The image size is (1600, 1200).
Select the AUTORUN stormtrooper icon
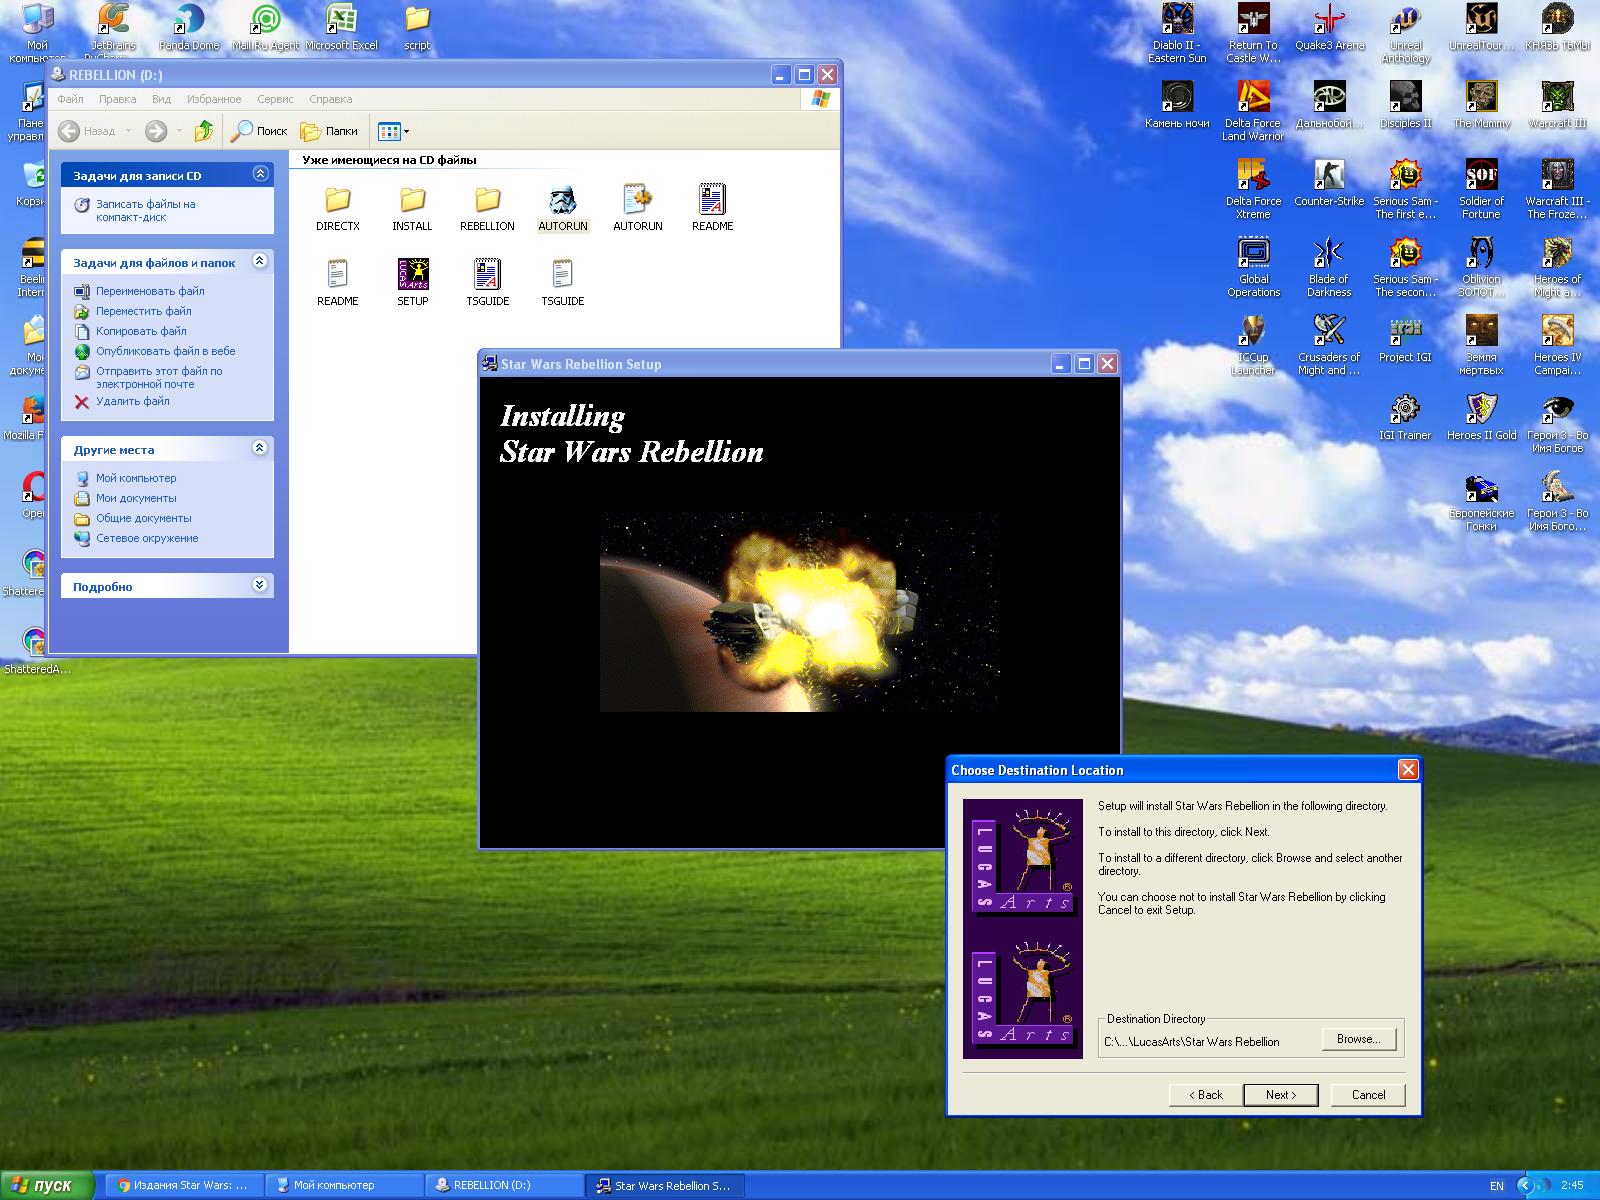pyautogui.click(x=562, y=201)
